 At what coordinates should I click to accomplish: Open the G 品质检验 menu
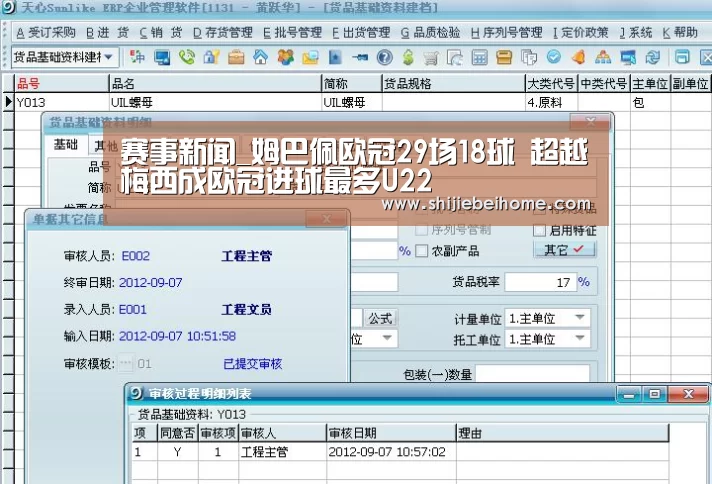pos(430,33)
